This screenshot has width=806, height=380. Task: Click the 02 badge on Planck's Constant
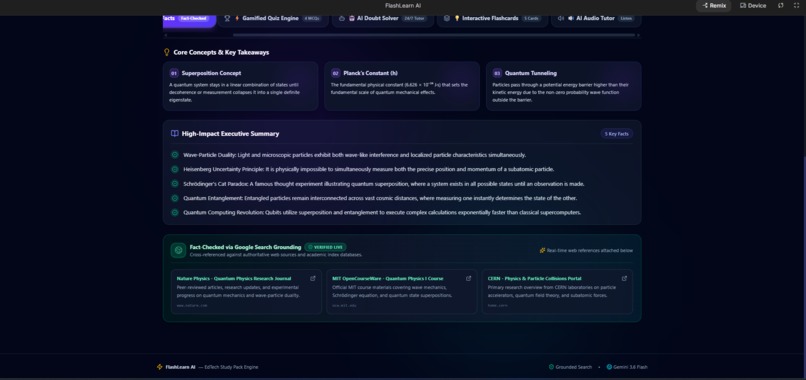pos(336,73)
